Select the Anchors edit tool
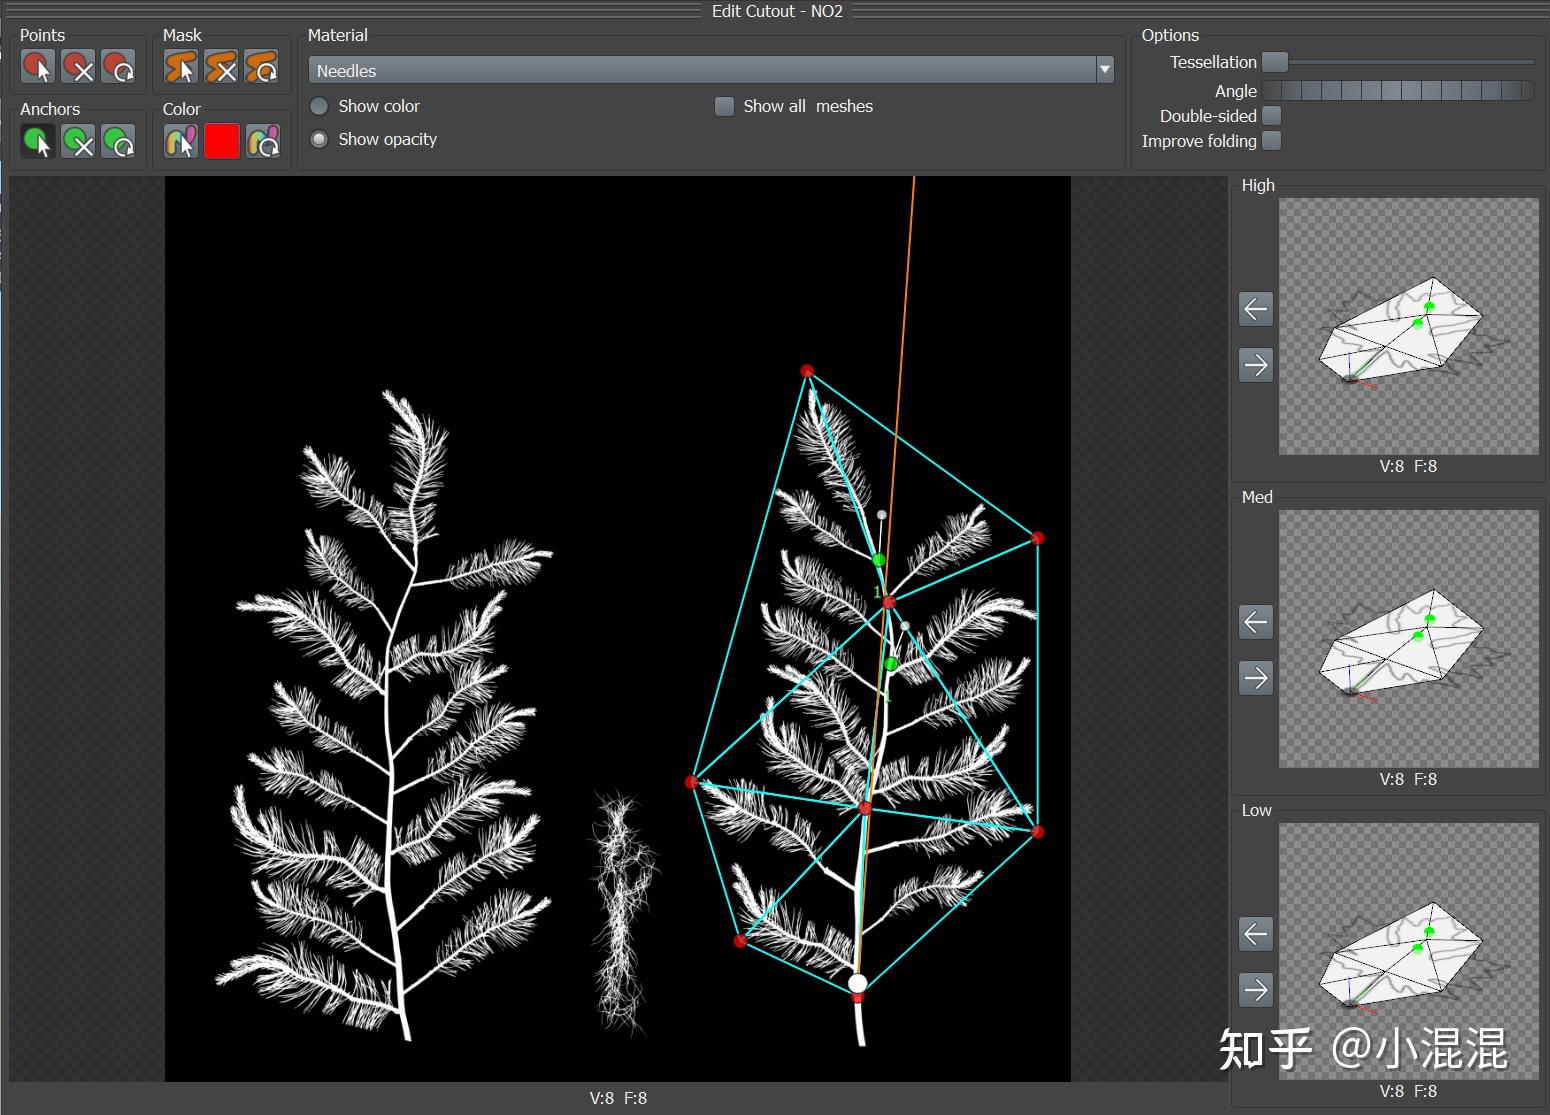Screen dimensions: 1550x1115 point(37,141)
